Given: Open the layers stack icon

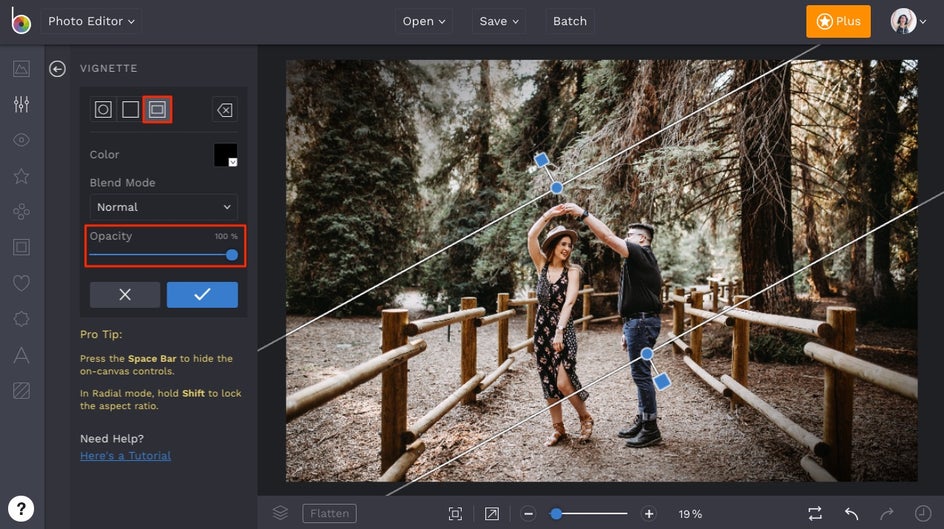Looking at the screenshot, I should coord(280,513).
